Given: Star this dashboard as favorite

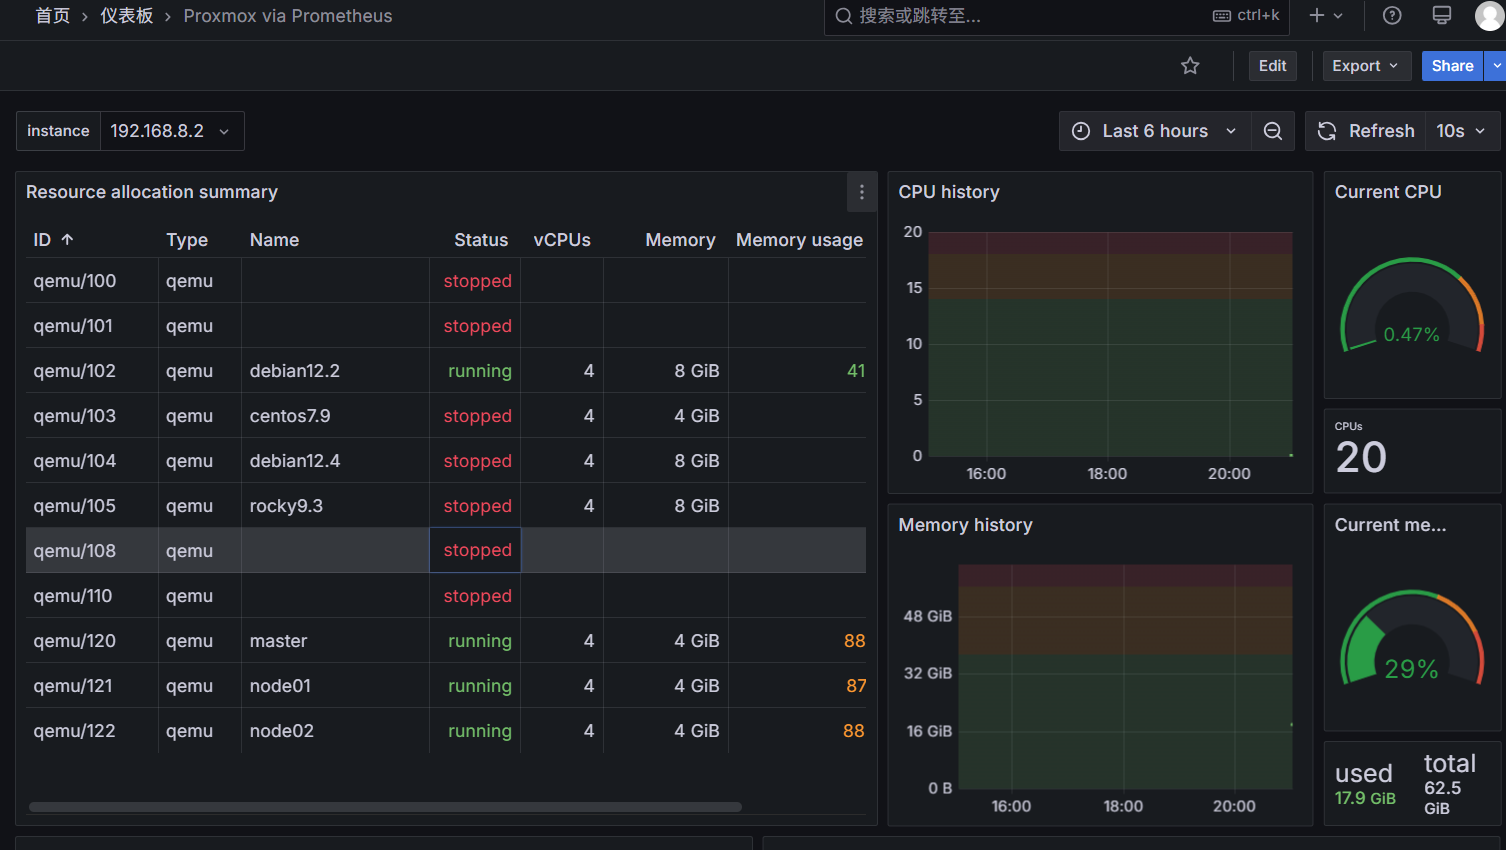Looking at the screenshot, I should pos(1190,66).
